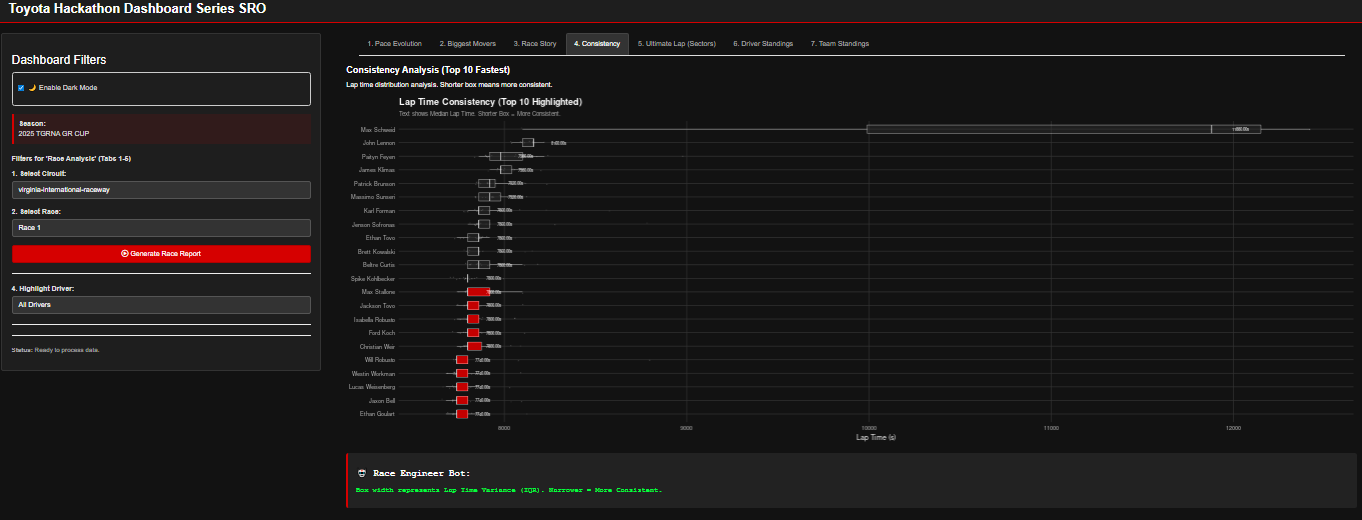Image resolution: width=1362 pixels, height=520 pixels.
Task: Open the Select Race dropdown showing Race 1
Action: pos(161,228)
